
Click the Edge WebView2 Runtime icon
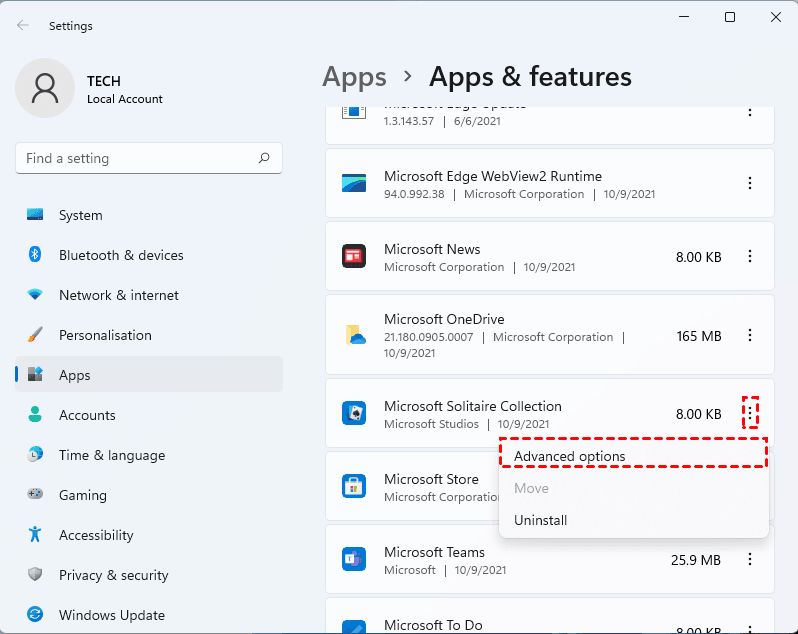click(x=354, y=184)
